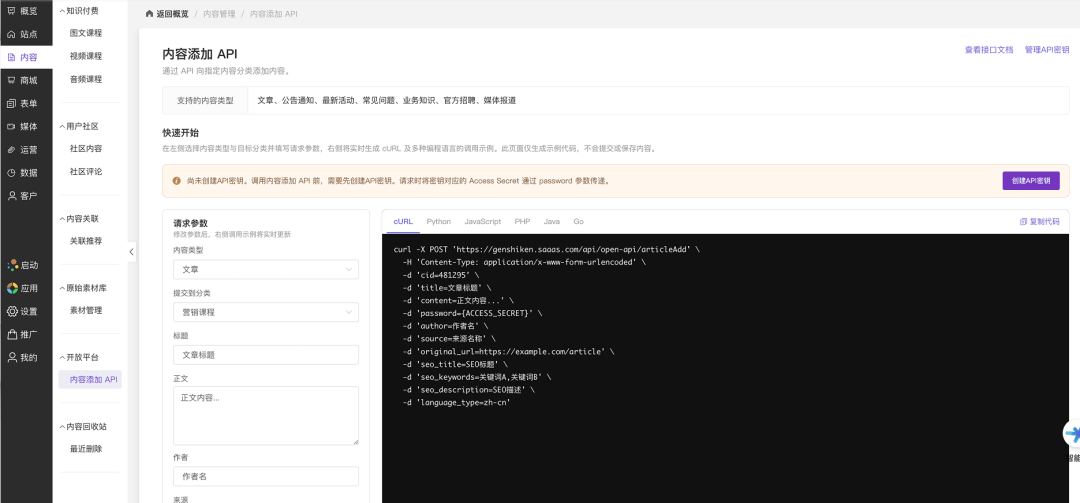Open 图文课程 in the sidebar
Viewport: 1080px width, 503px height.
point(86,33)
